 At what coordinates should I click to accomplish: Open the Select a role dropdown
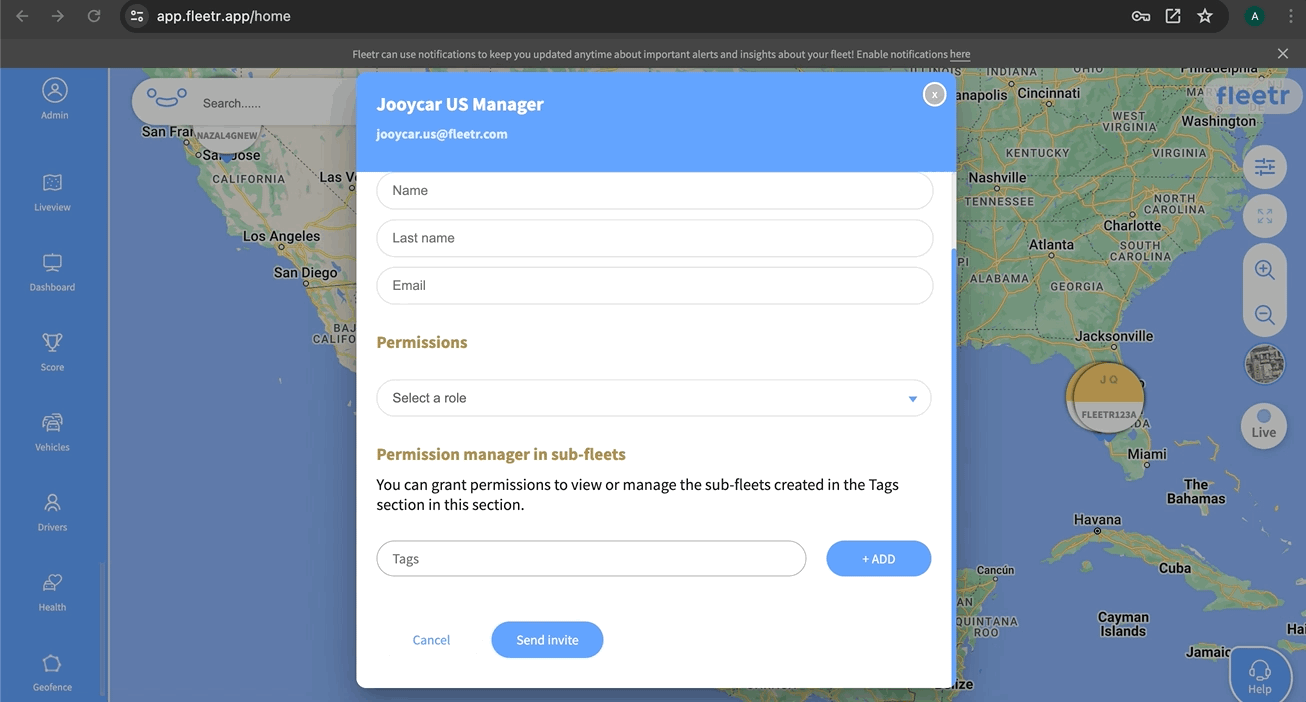tap(654, 398)
